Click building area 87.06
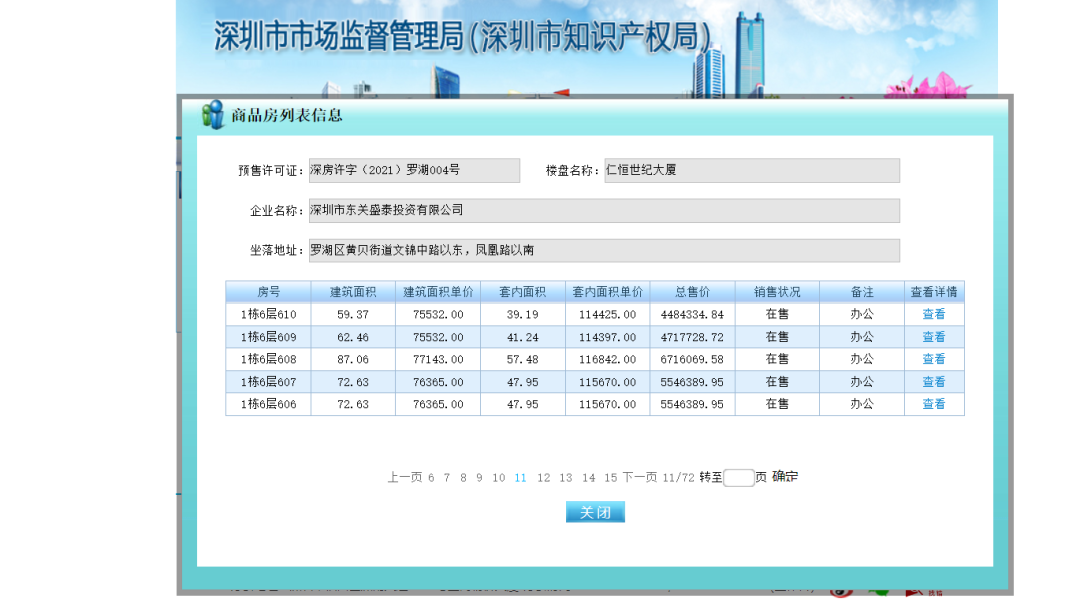The image size is (1080, 606). click(x=353, y=359)
